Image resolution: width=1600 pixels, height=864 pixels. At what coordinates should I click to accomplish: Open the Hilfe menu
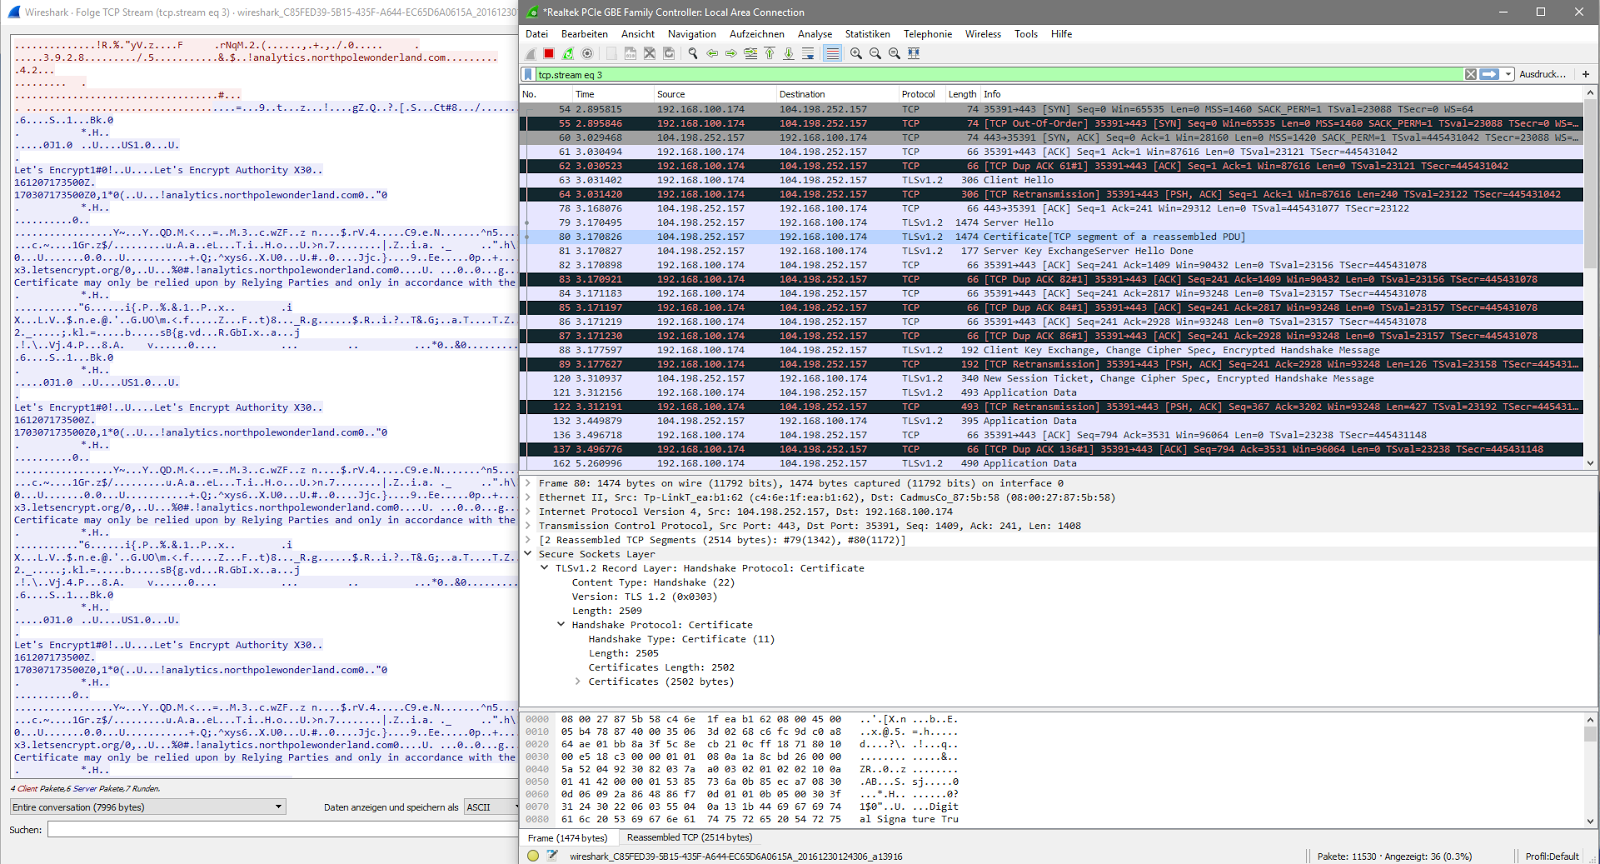point(1061,34)
